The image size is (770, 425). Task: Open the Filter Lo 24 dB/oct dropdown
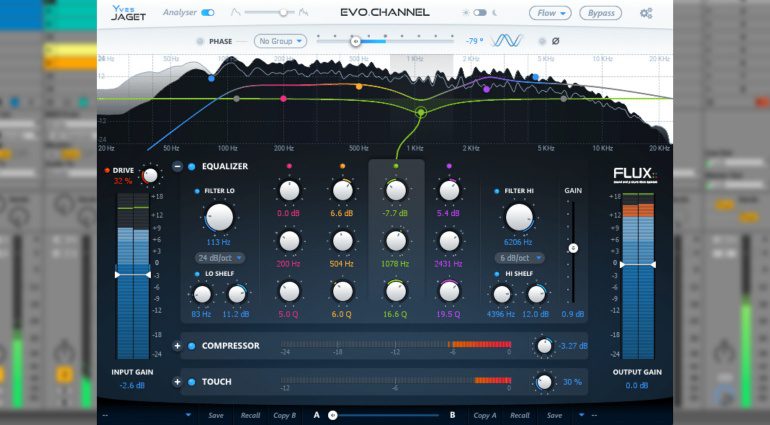[219, 257]
